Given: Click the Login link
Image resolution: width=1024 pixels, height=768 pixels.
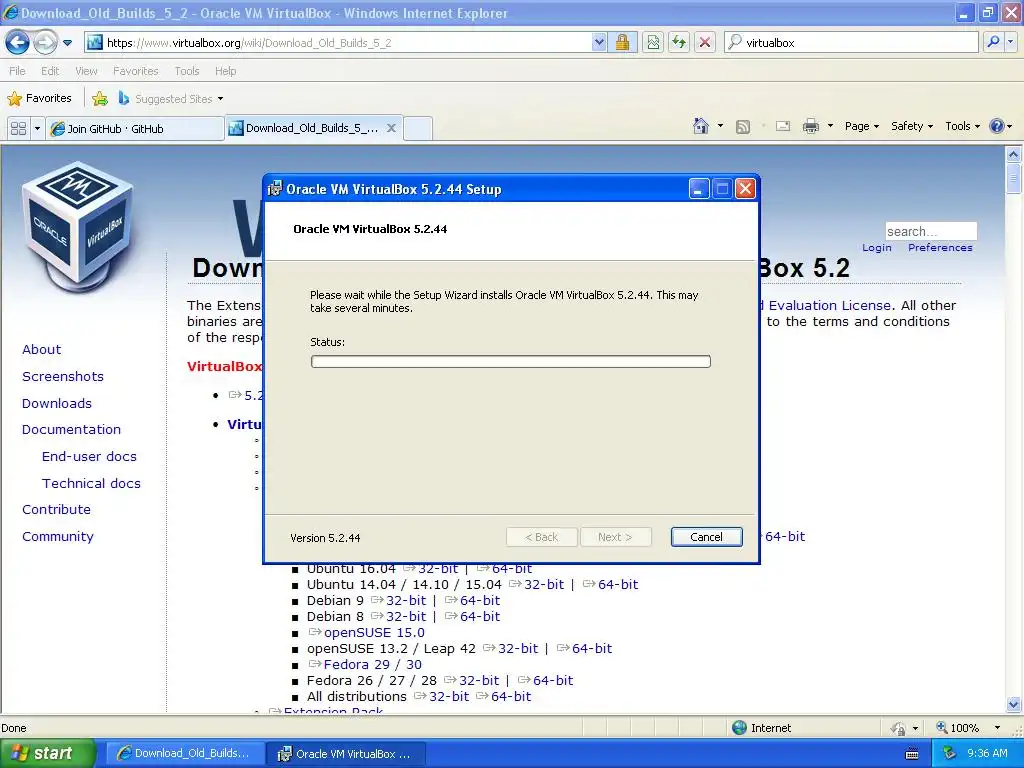Looking at the screenshot, I should point(876,248).
